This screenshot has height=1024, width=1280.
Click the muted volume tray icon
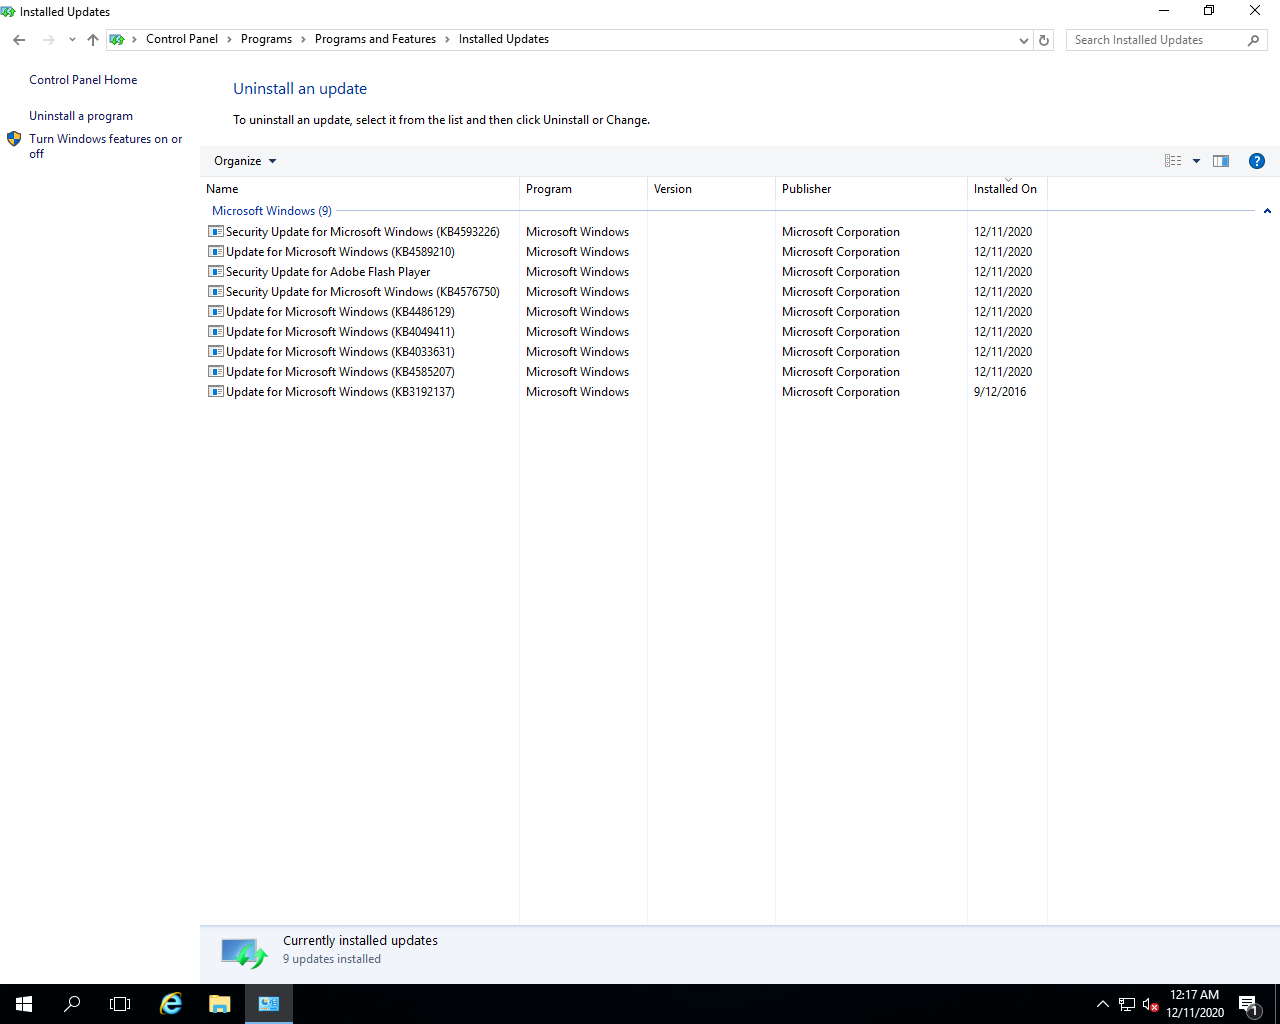point(1150,1004)
